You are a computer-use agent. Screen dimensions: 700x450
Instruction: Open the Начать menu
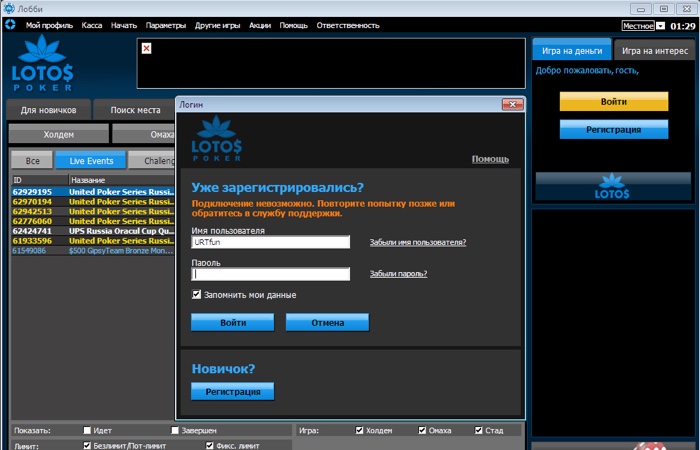[124, 25]
